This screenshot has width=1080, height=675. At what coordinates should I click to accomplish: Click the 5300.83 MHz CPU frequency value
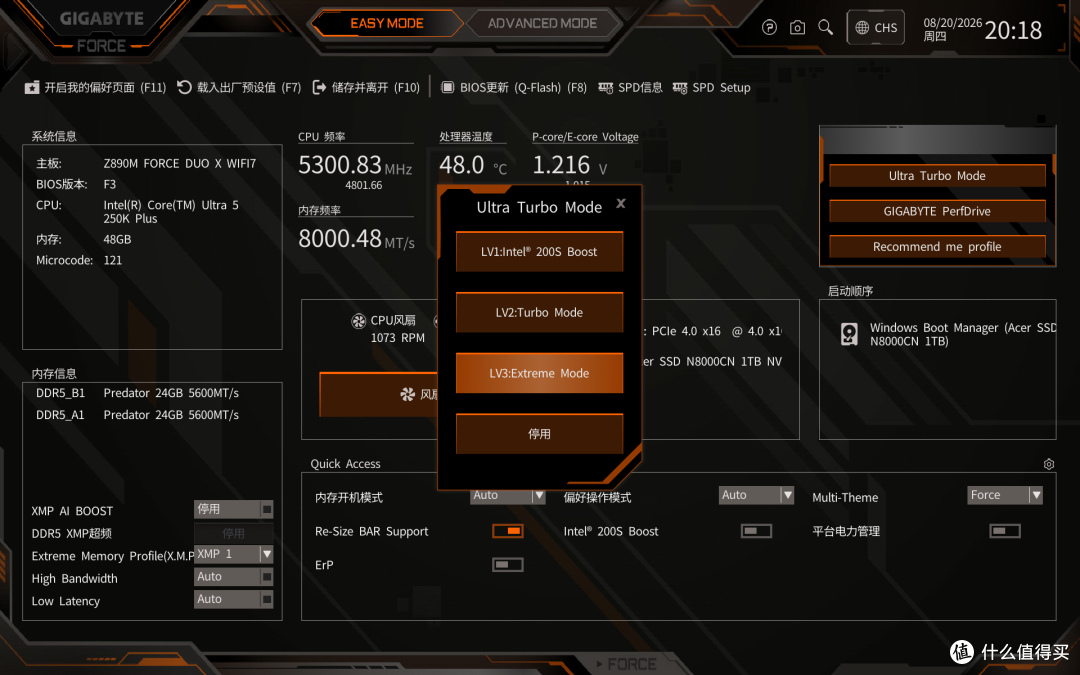pos(355,165)
